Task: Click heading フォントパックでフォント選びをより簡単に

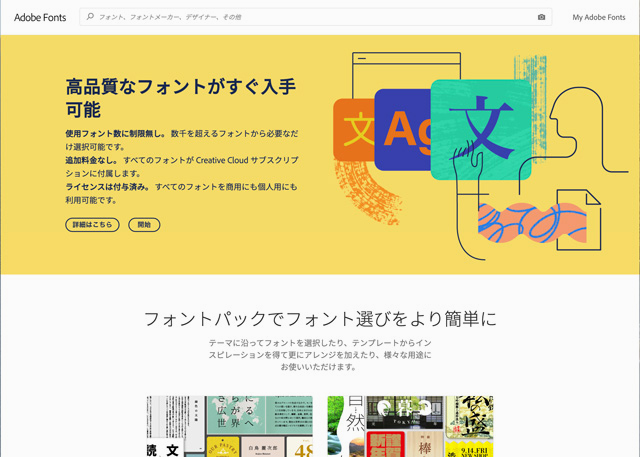Action: pyautogui.click(x=320, y=319)
